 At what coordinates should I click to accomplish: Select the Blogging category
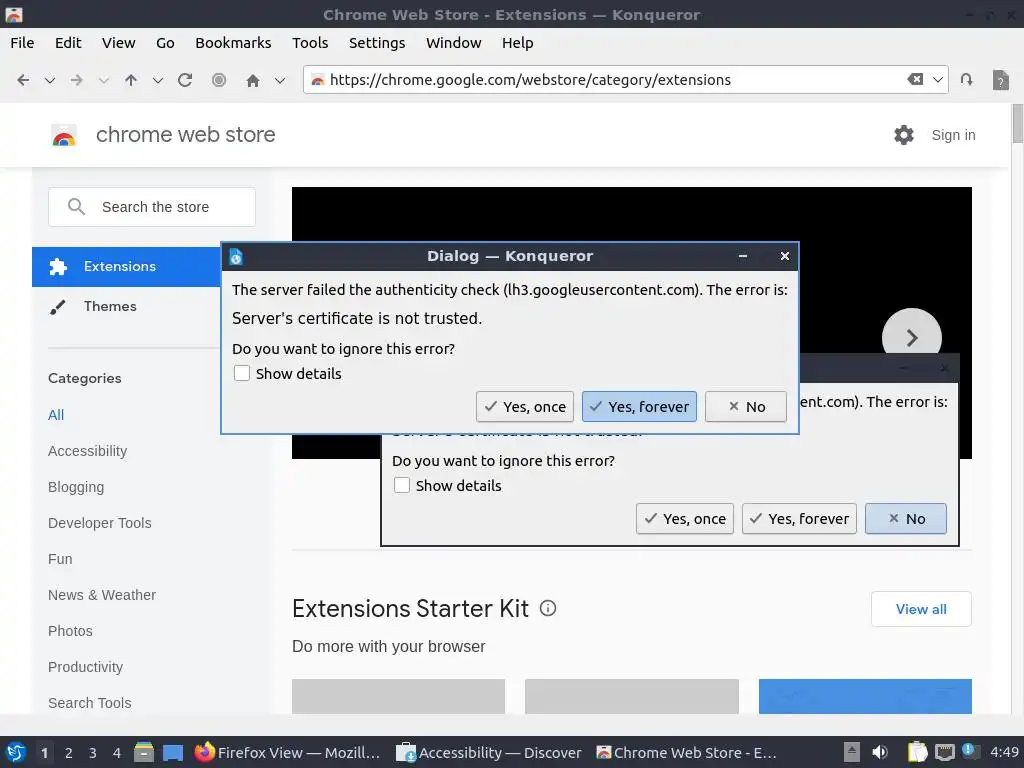[76, 487]
